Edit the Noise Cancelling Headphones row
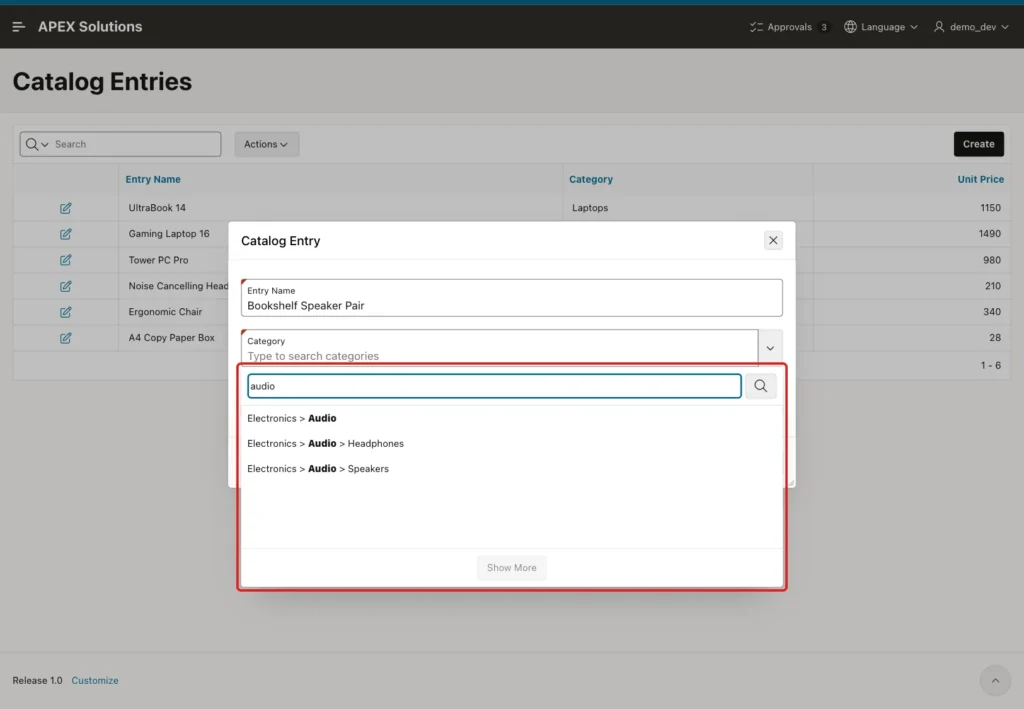This screenshot has height=709, width=1024. coord(65,286)
